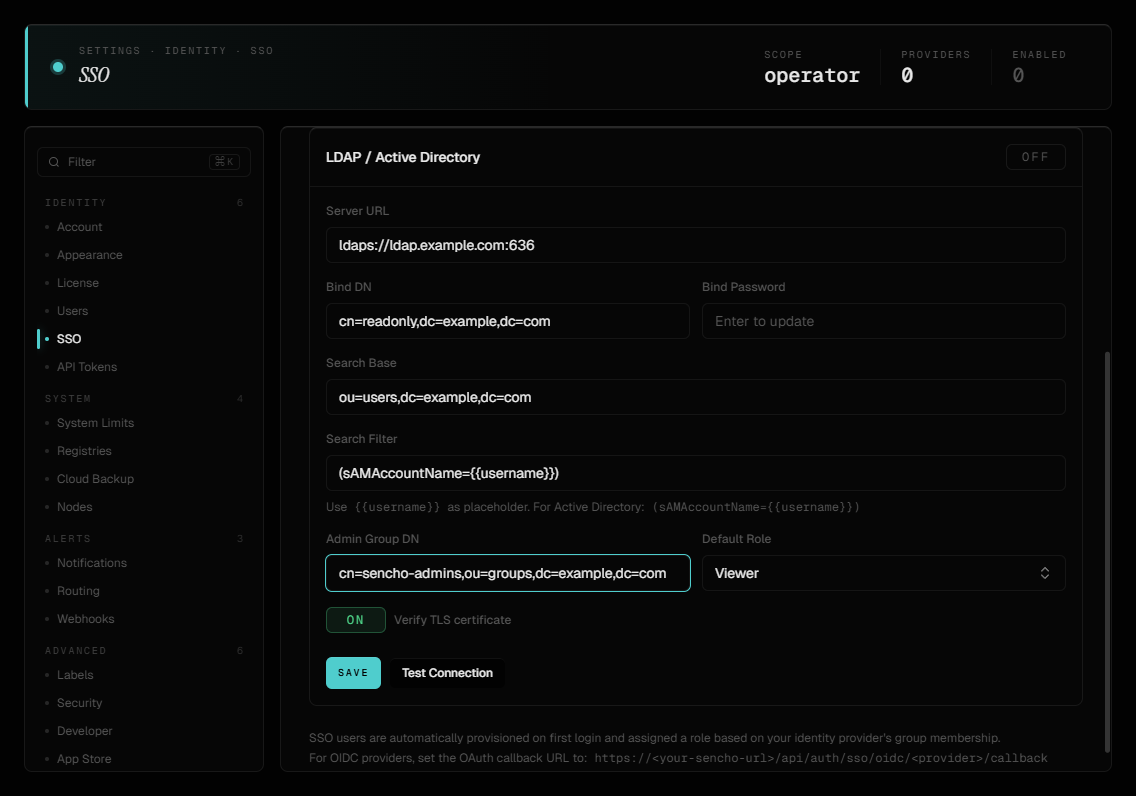The width and height of the screenshot is (1136, 796).
Task: Click the 'operator' scope value
Action: (811, 75)
